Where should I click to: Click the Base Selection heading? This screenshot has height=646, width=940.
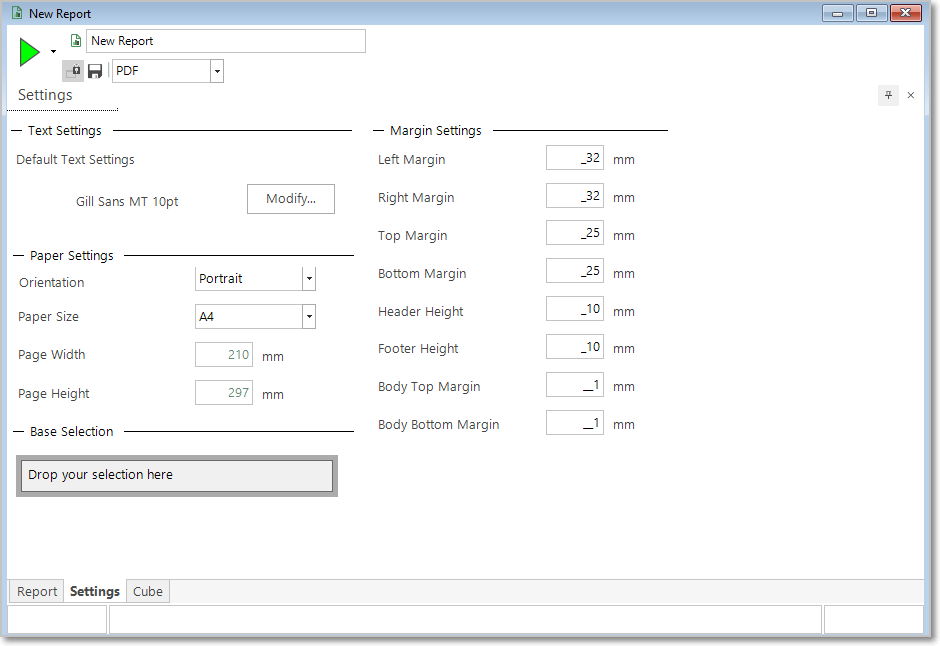(71, 431)
